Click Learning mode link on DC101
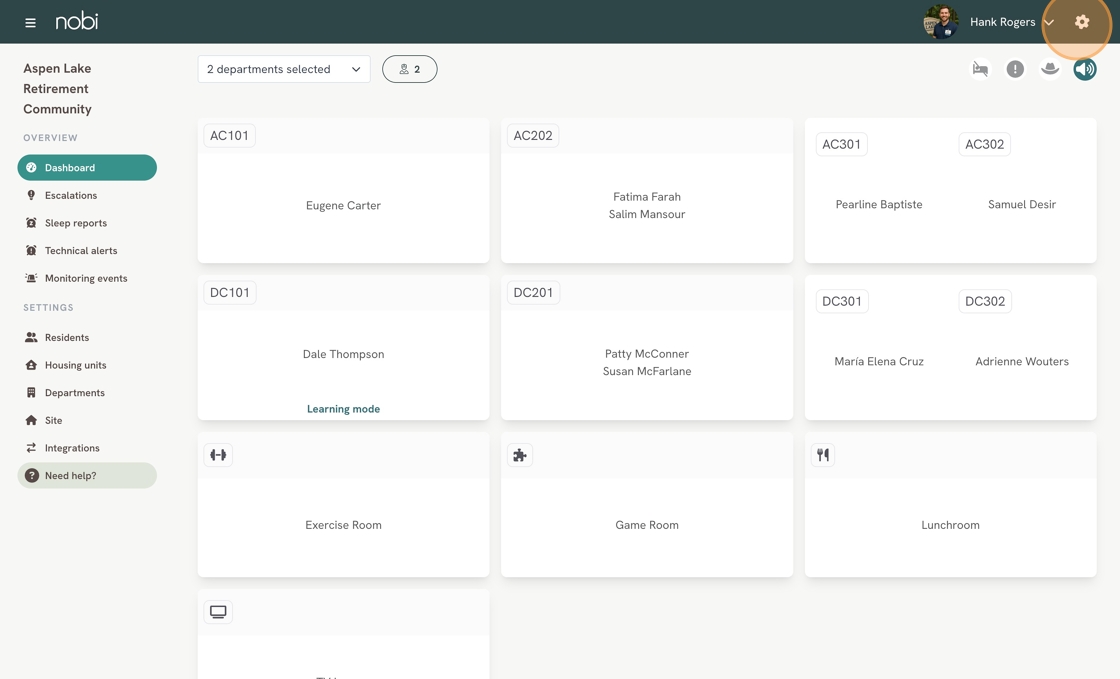The width and height of the screenshot is (1120, 679). point(343,409)
